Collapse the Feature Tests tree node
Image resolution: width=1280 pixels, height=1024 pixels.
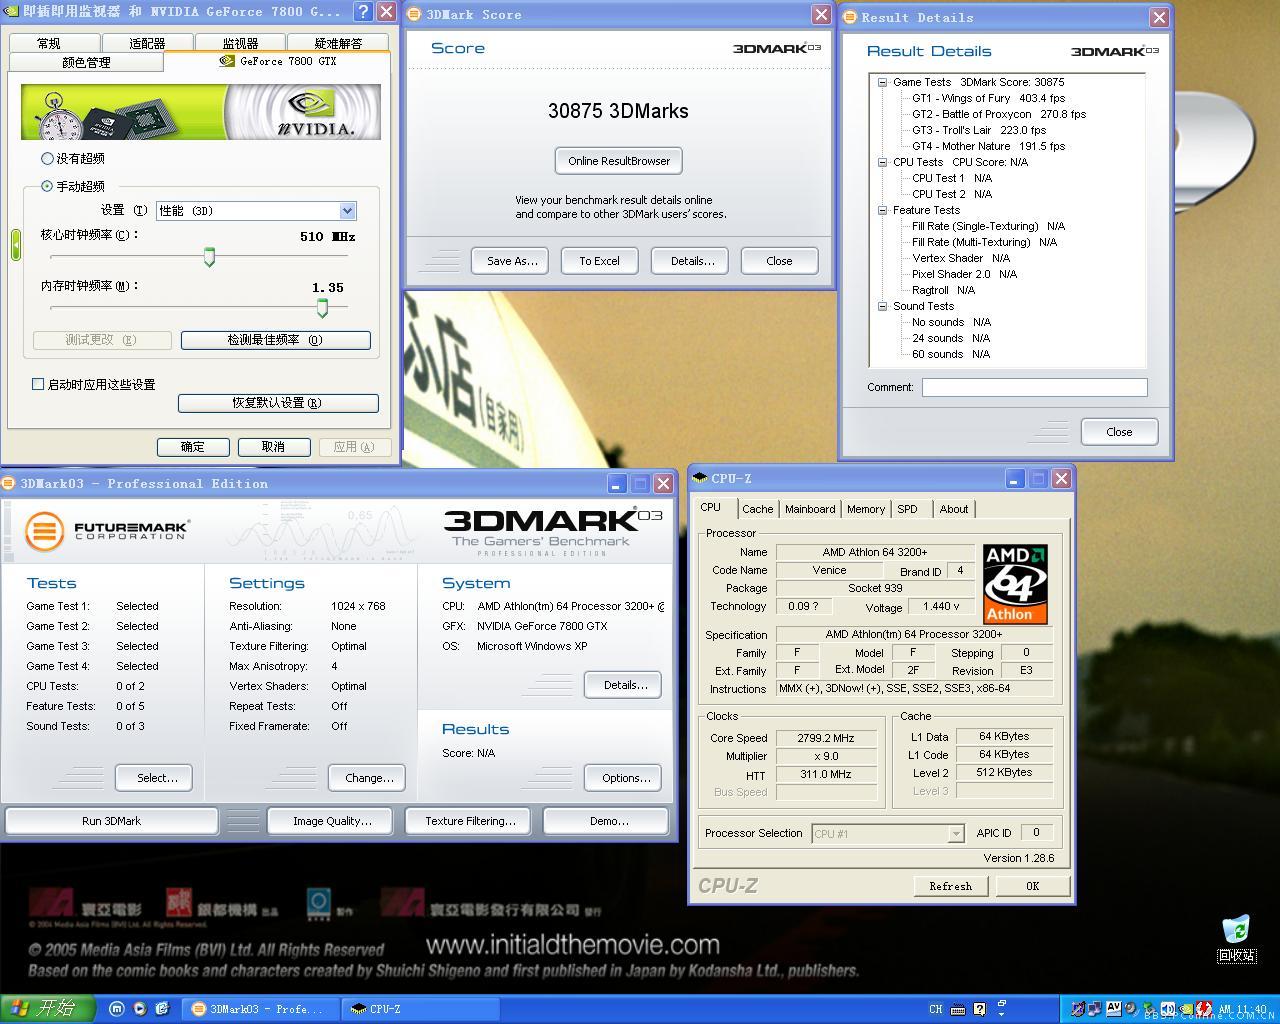click(882, 210)
